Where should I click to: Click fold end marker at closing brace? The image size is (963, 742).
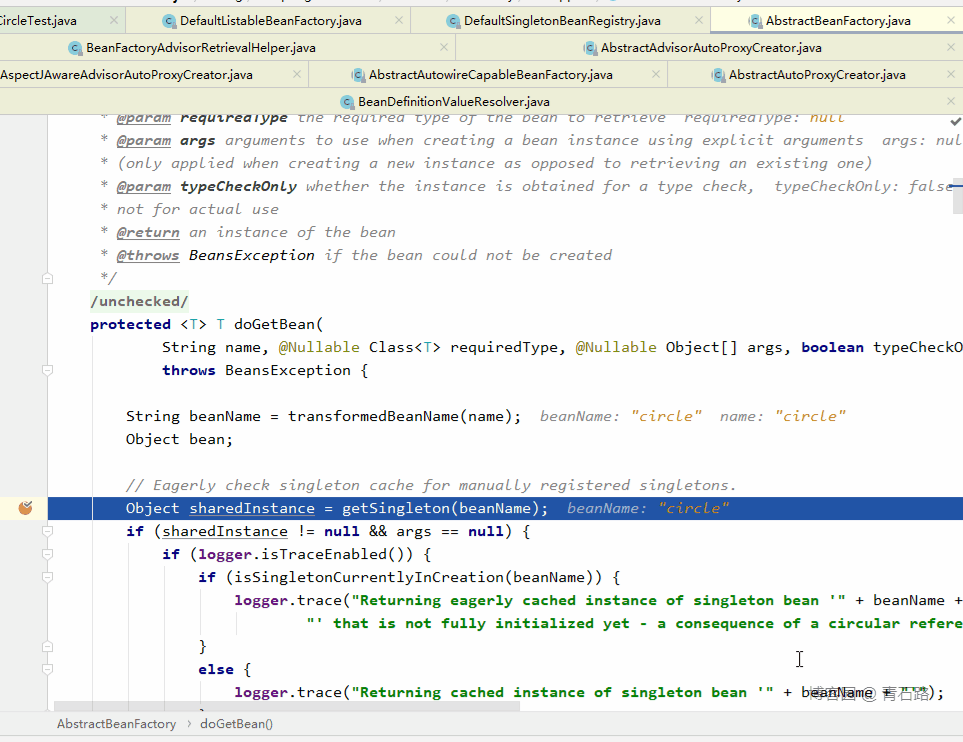coord(47,647)
